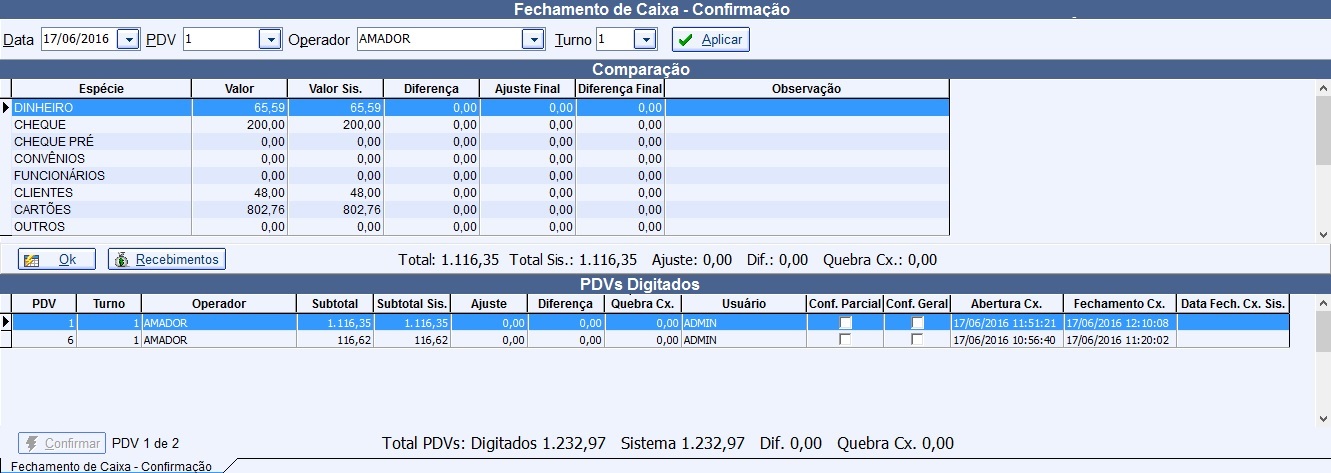The image size is (1331, 473).
Task: Click down arrow of PDVs Digitados scrollbar
Action: click(x=1323, y=419)
